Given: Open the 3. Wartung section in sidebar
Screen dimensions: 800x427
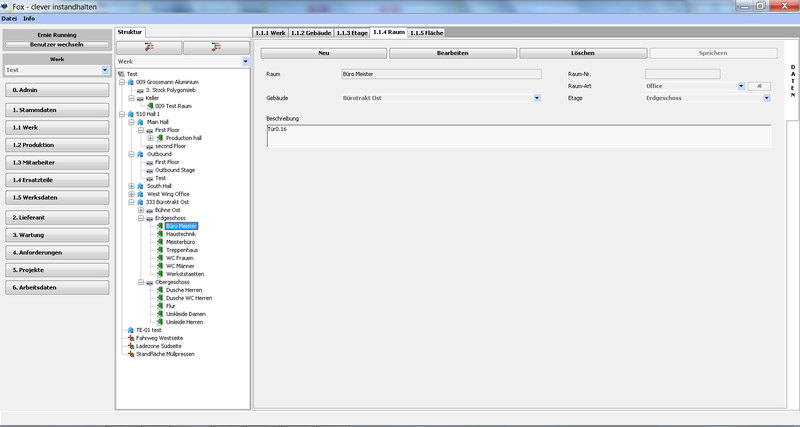Looking at the screenshot, I should (56, 234).
